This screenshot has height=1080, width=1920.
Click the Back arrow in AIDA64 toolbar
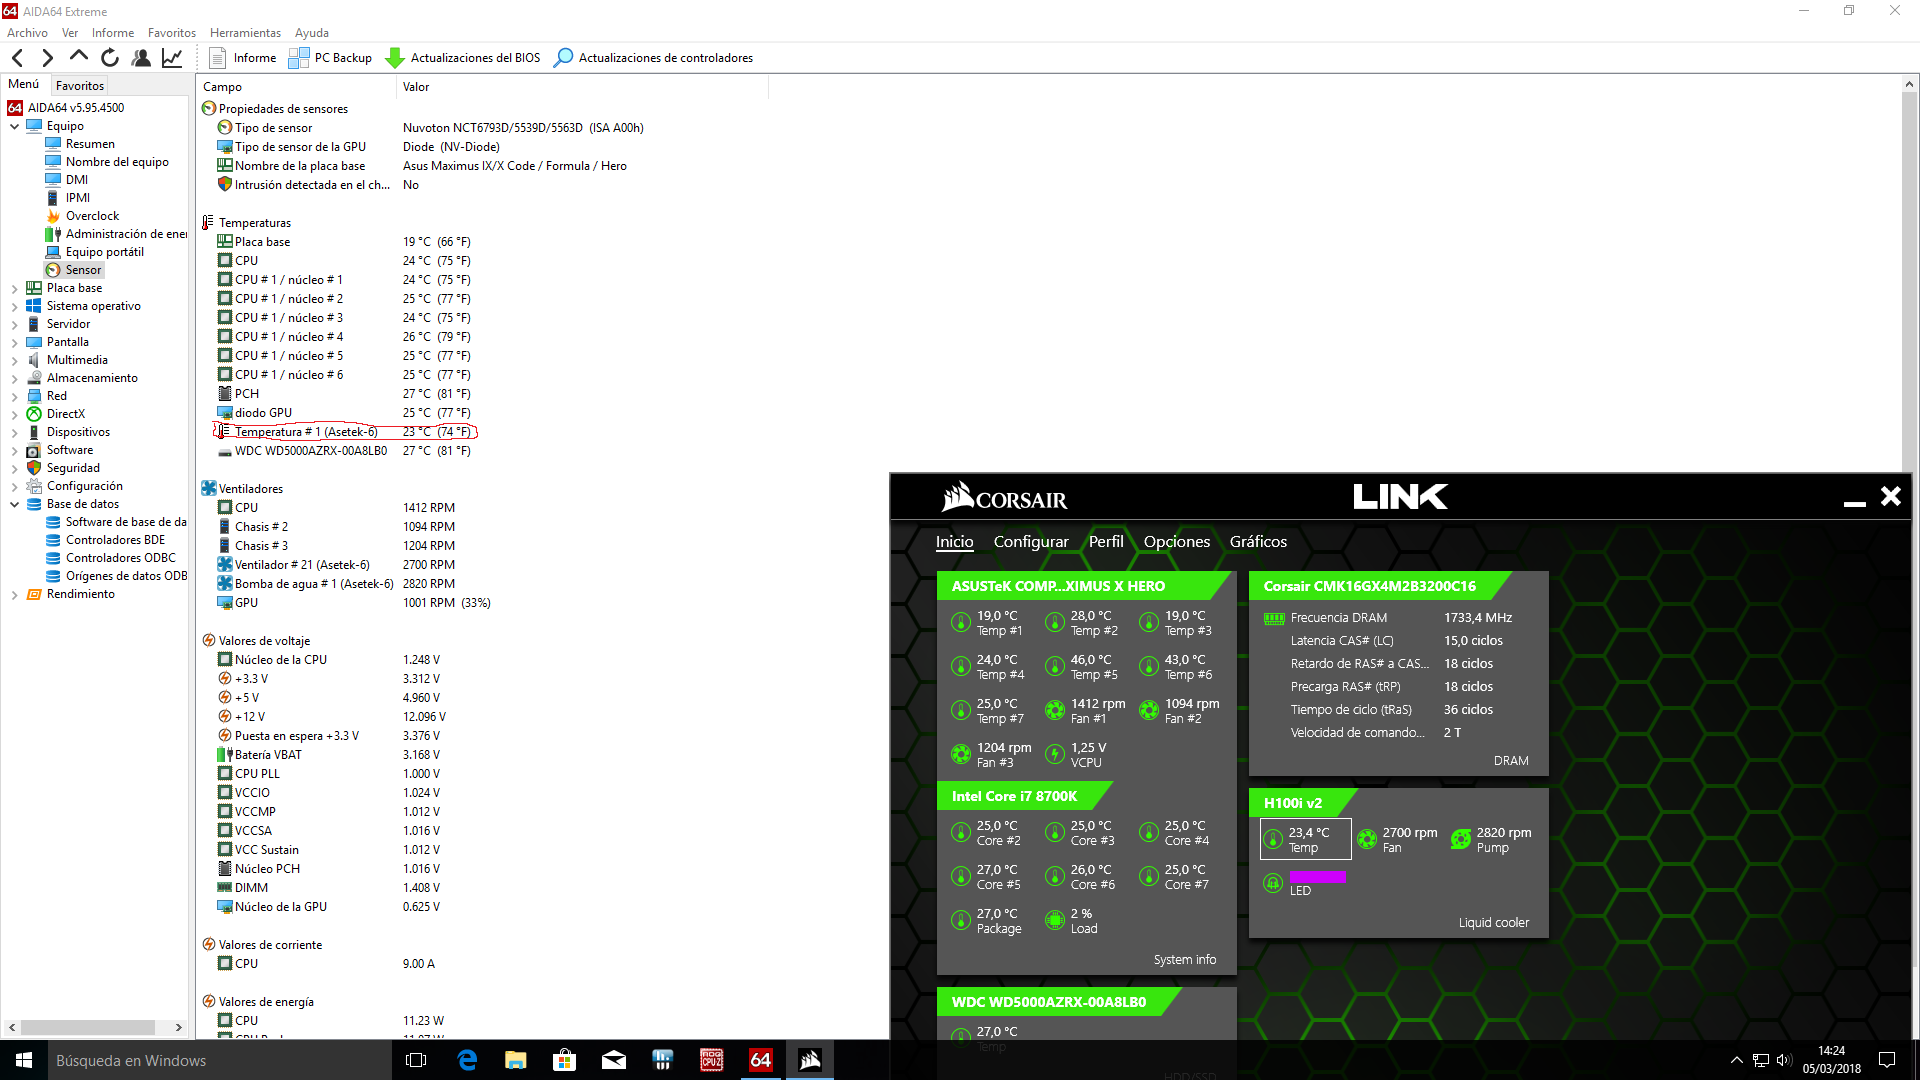(x=18, y=58)
